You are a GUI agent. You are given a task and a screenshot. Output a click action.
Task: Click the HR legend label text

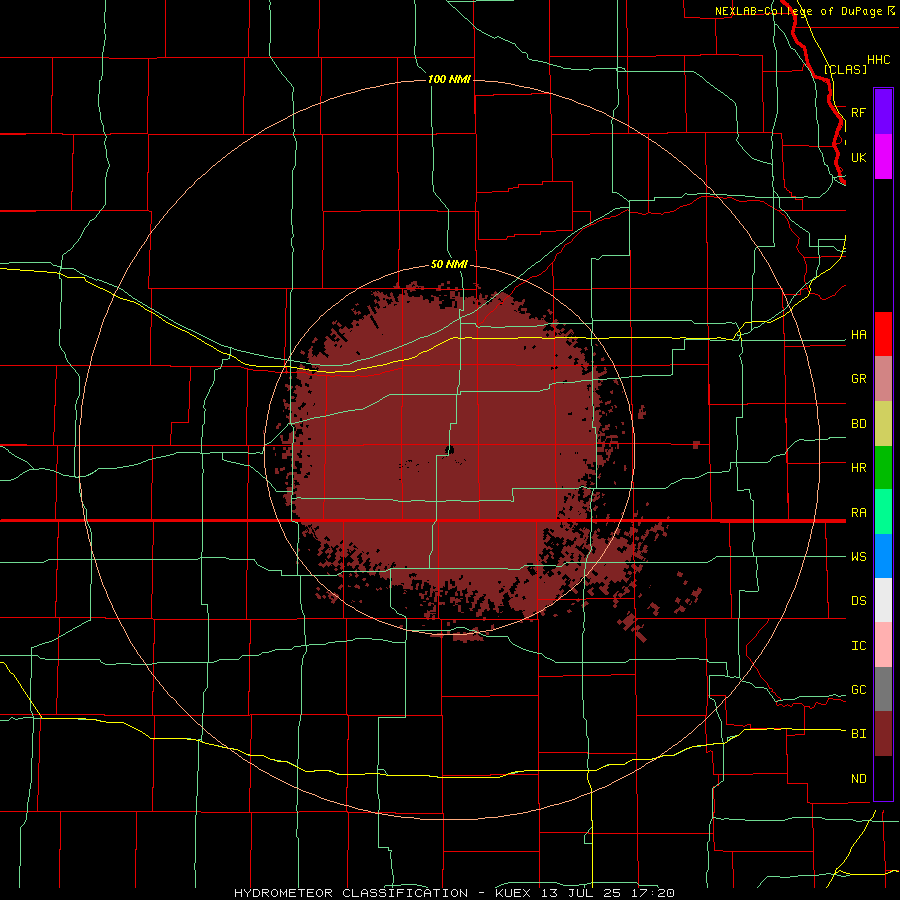tap(858, 468)
